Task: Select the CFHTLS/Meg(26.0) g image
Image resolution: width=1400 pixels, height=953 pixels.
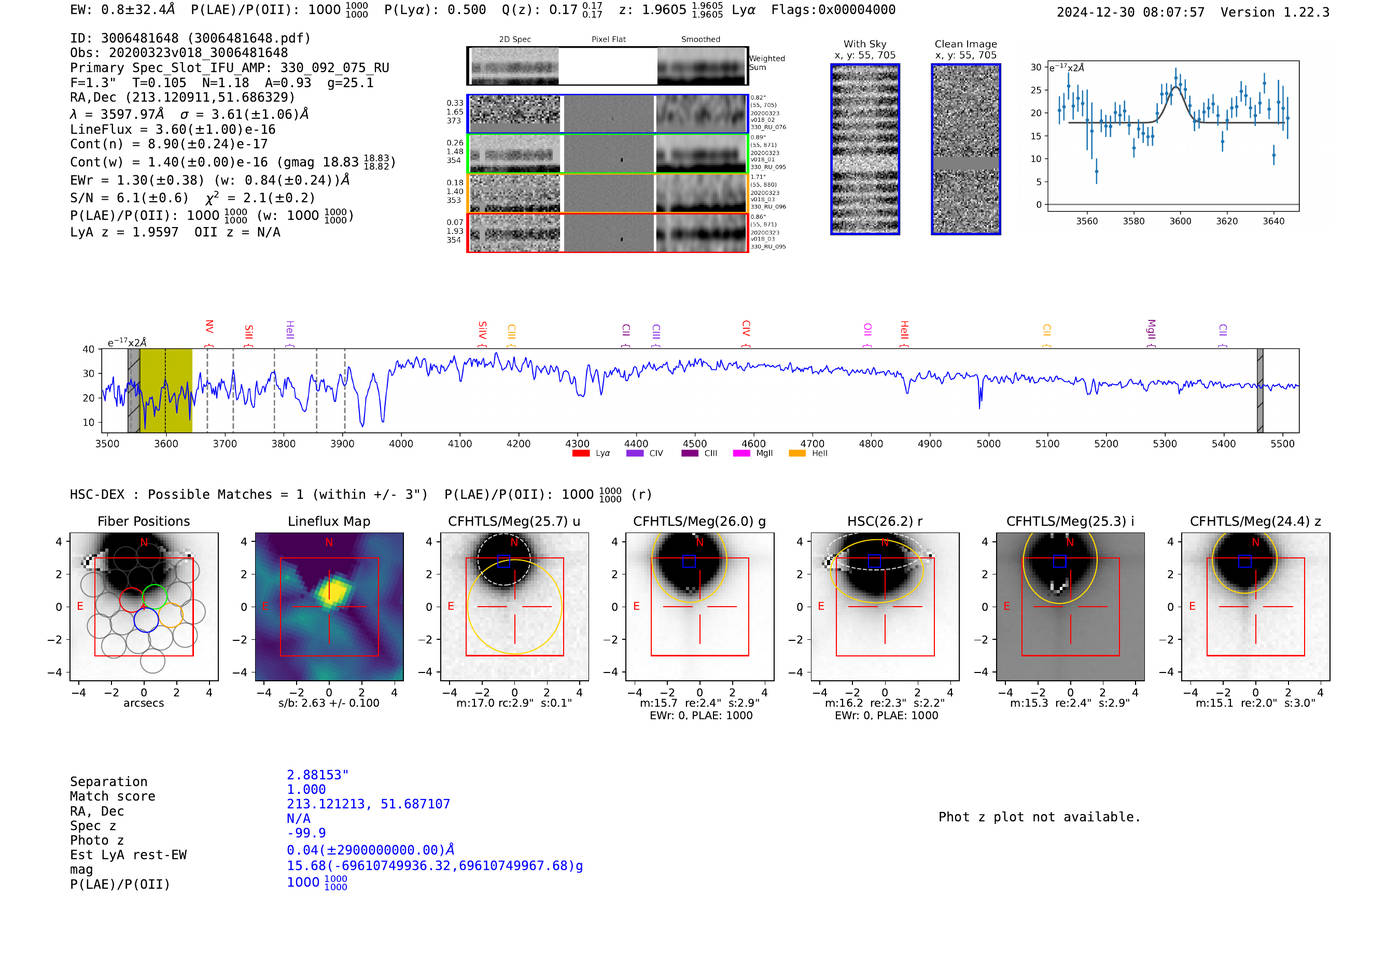Action: click(699, 606)
